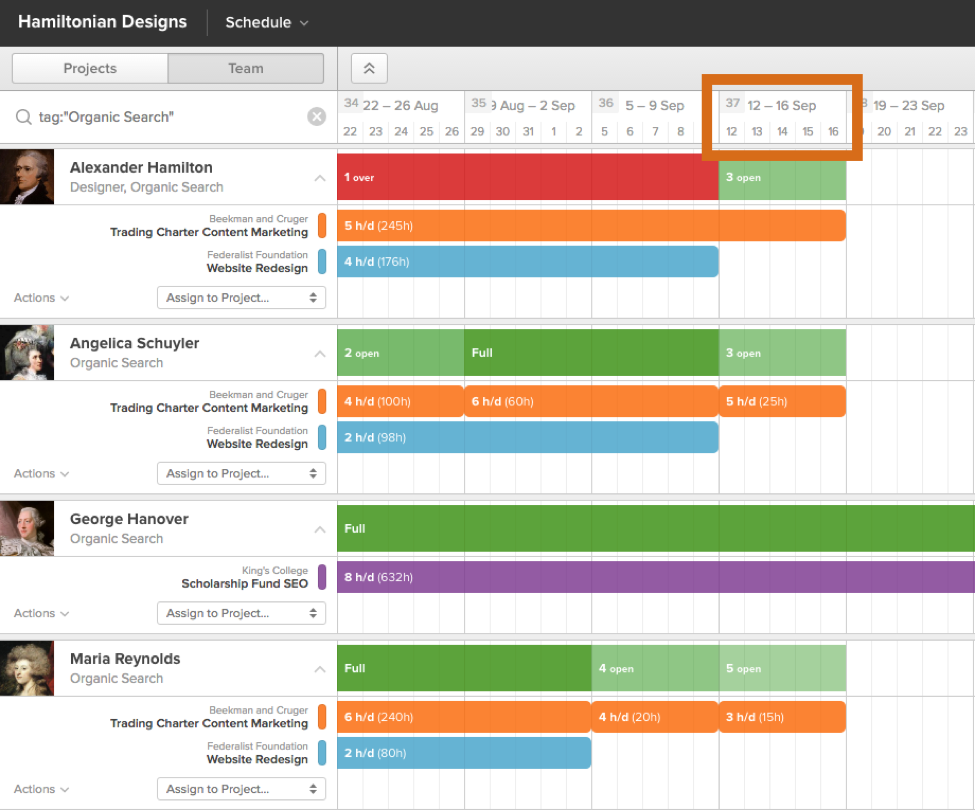The image size is (975, 810).
Task: Clear the Organic Search tag filter
Action: (316, 117)
